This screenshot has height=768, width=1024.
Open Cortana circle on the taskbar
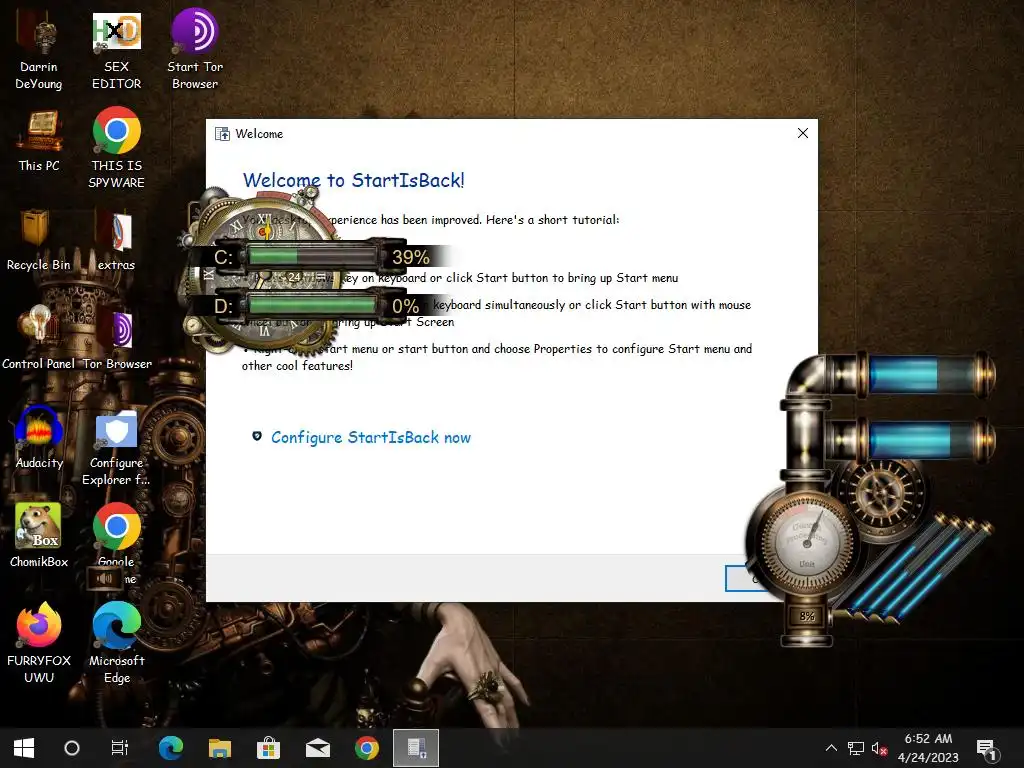tap(72, 748)
